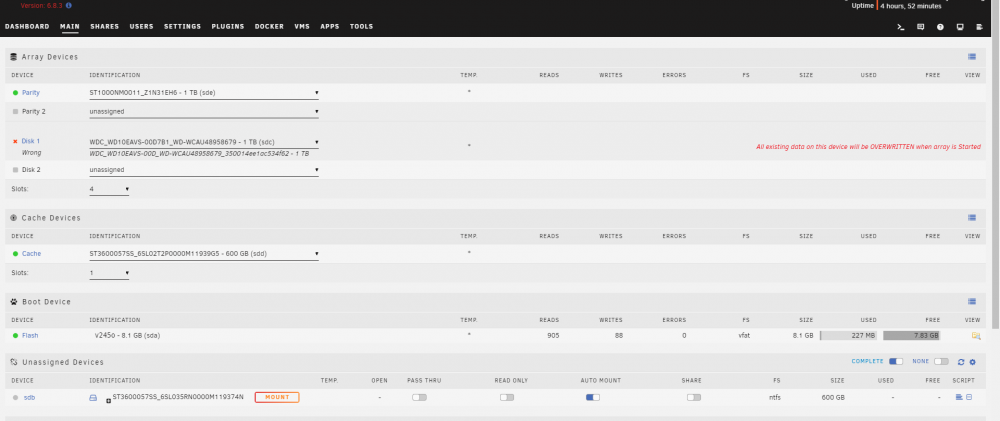This screenshot has width=1000, height=421.
Task: Click the grey sdb status dot
Action: tap(15, 397)
